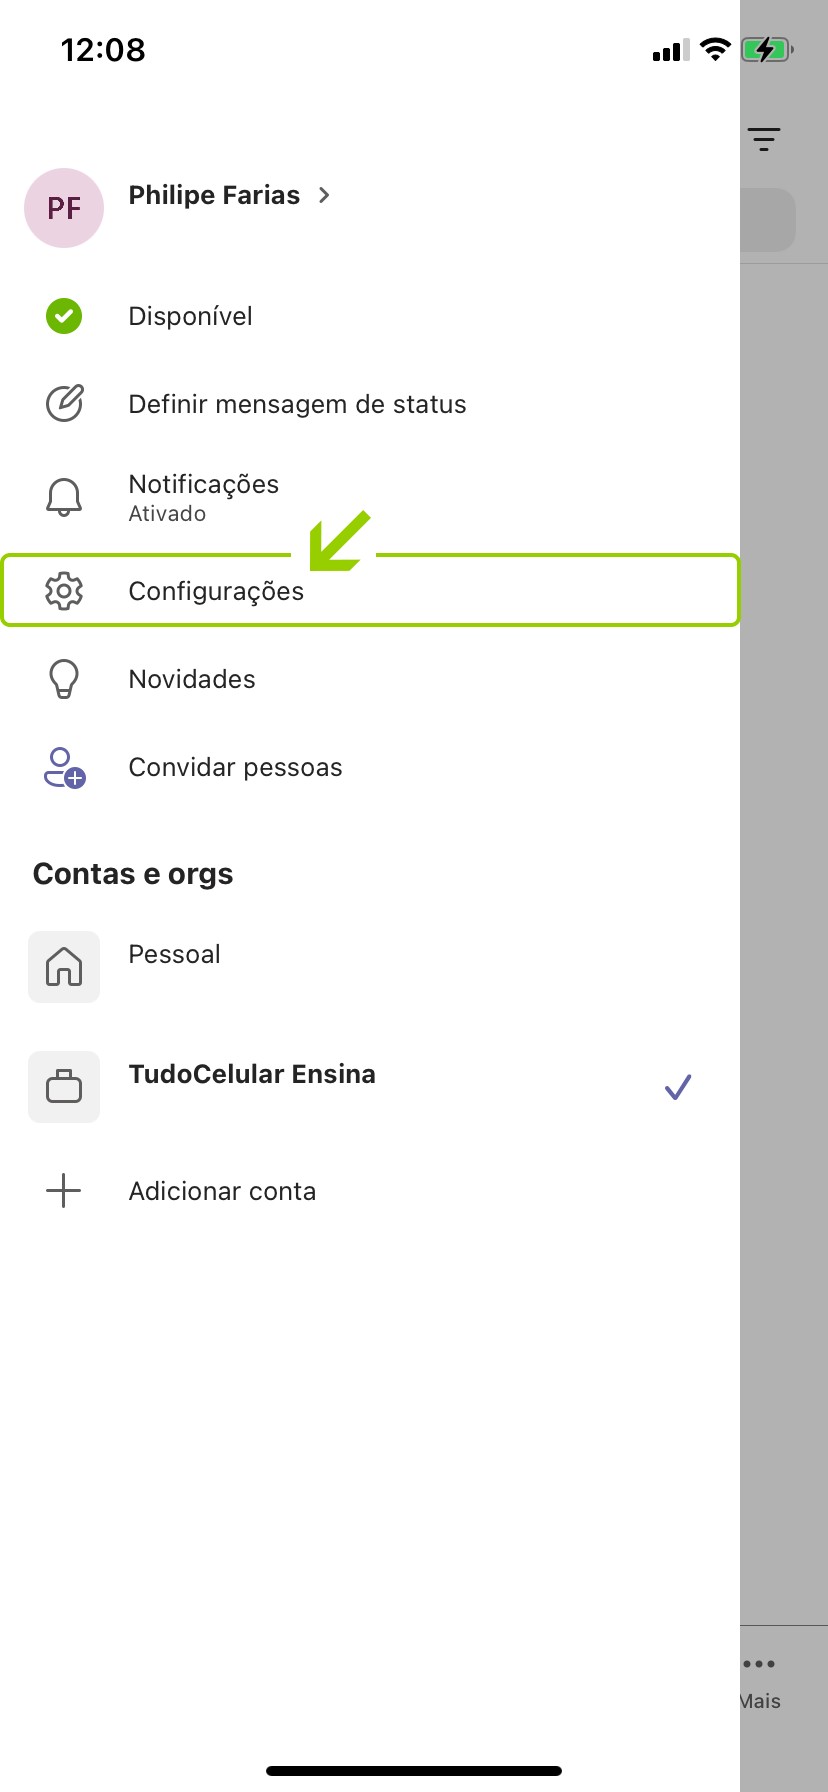The height and width of the screenshot is (1792, 828).
Task: Tap the status message pencil icon
Action: [x=64, y=404]
